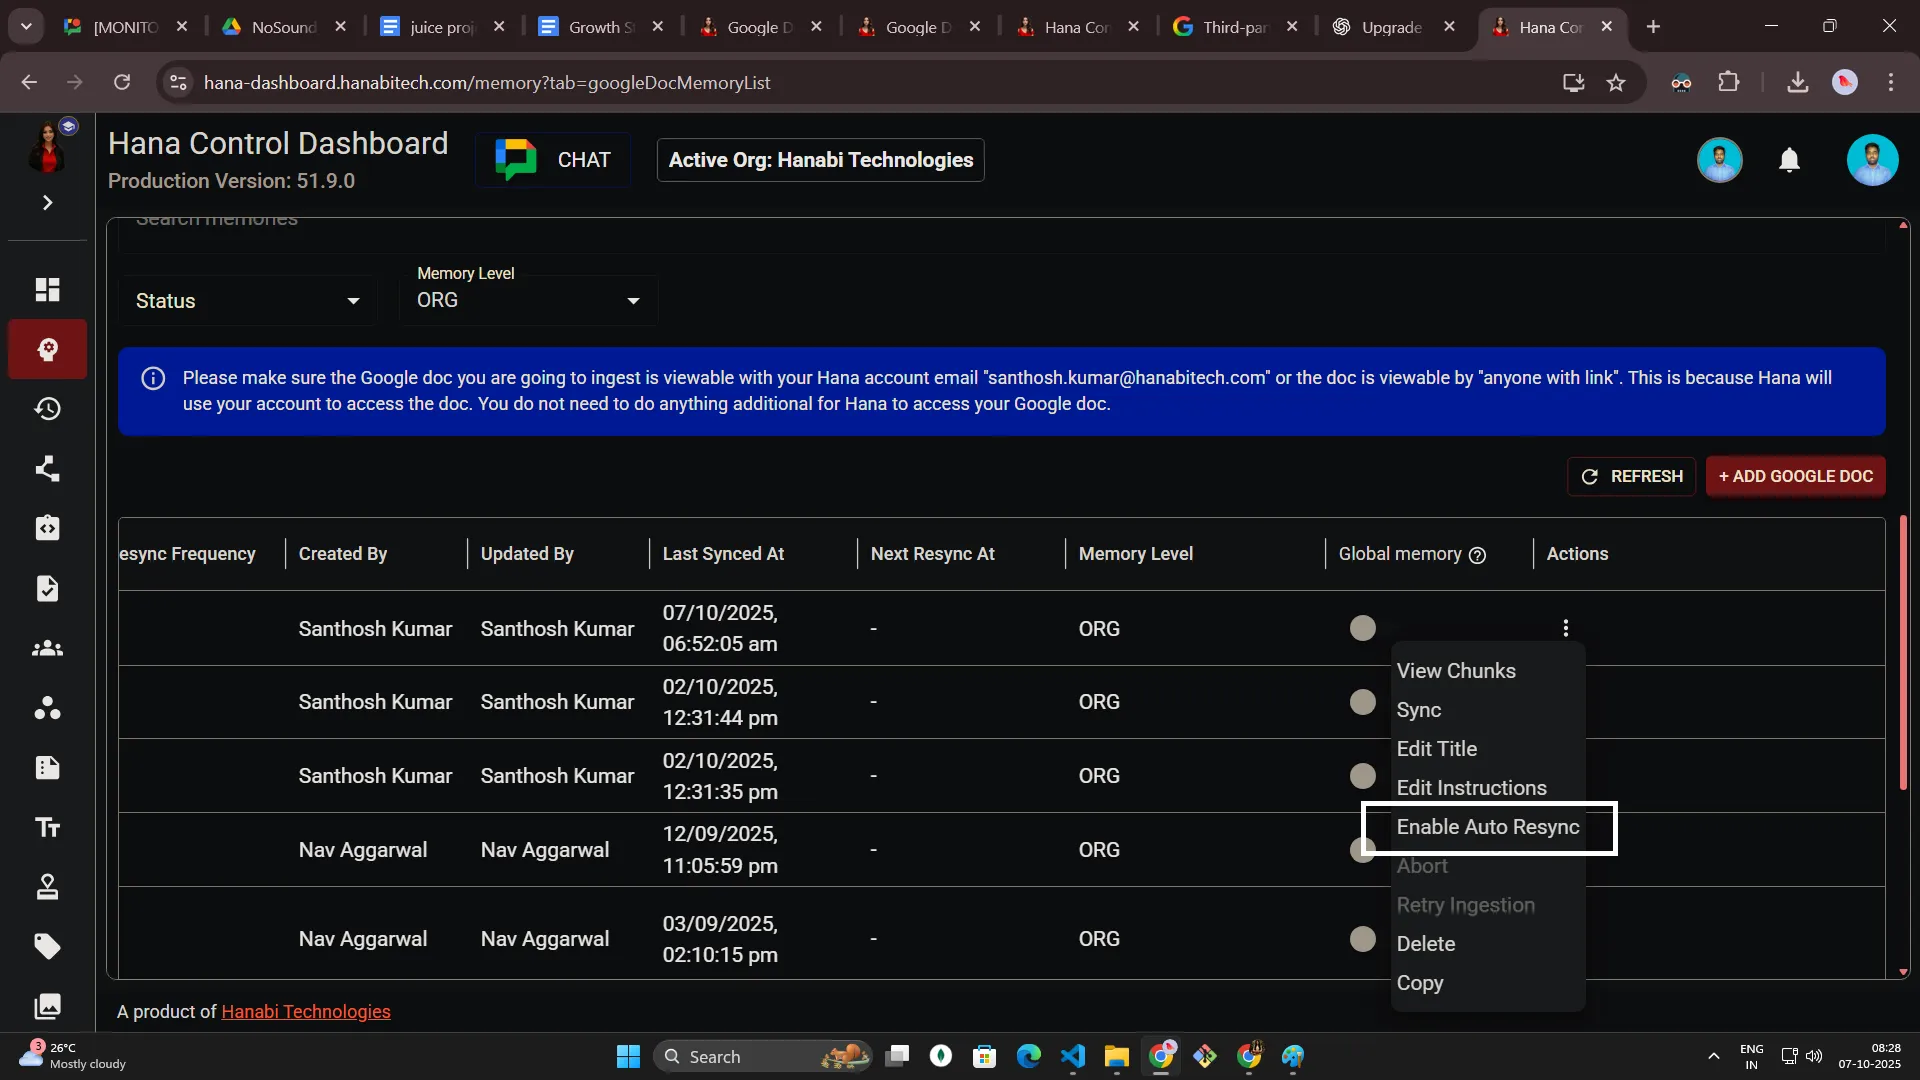This screenshot has width=1920, height=1080.
Task: Click the share network icon in the sidebar
Action: (47, 469)
